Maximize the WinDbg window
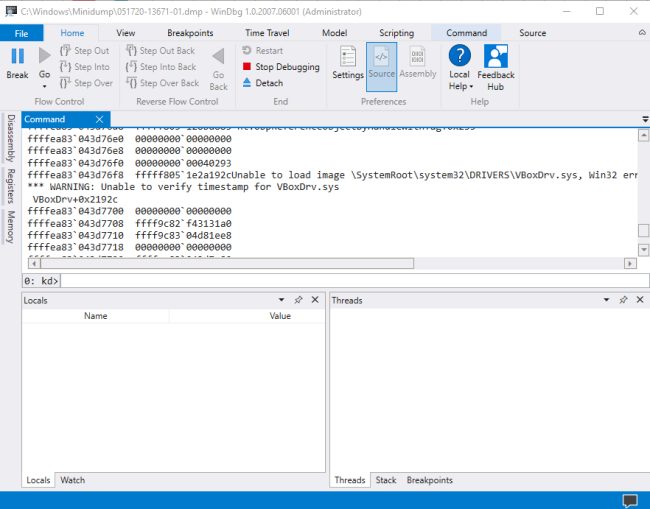 click(x=600, y=11)
